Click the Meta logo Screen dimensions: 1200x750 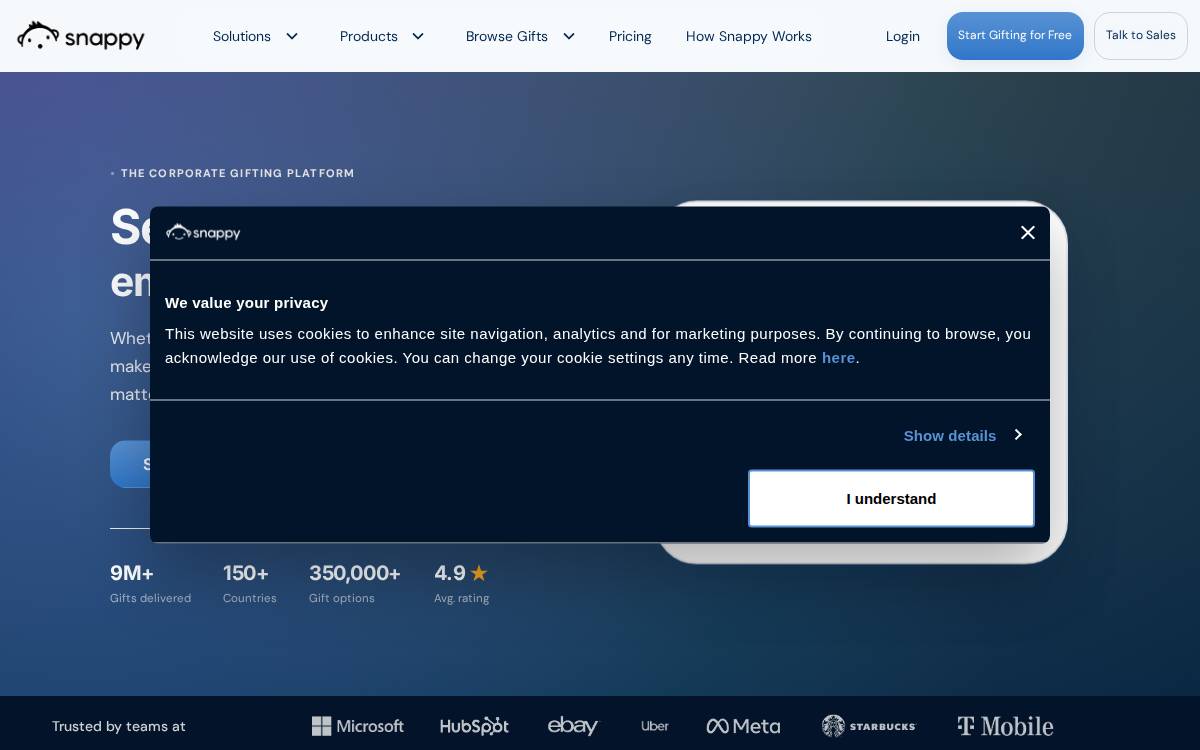[743, 726]
